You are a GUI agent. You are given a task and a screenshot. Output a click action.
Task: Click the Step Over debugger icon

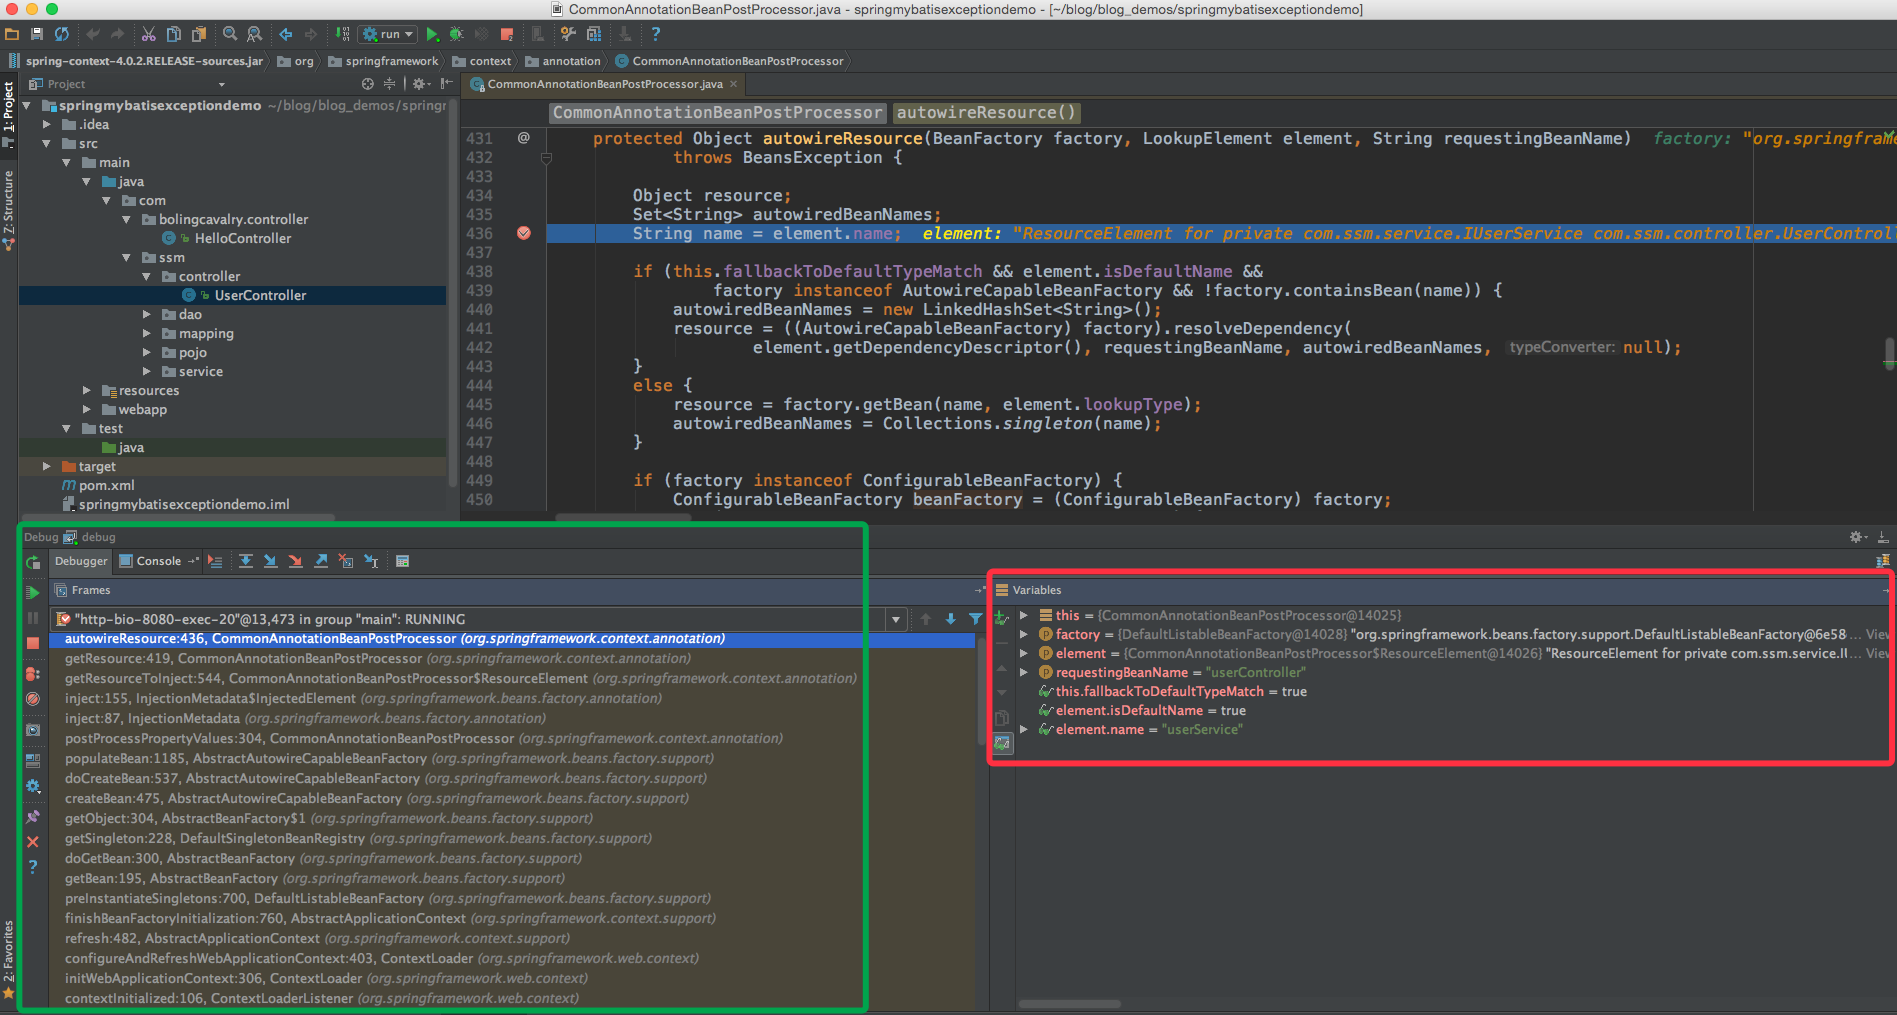246,561
